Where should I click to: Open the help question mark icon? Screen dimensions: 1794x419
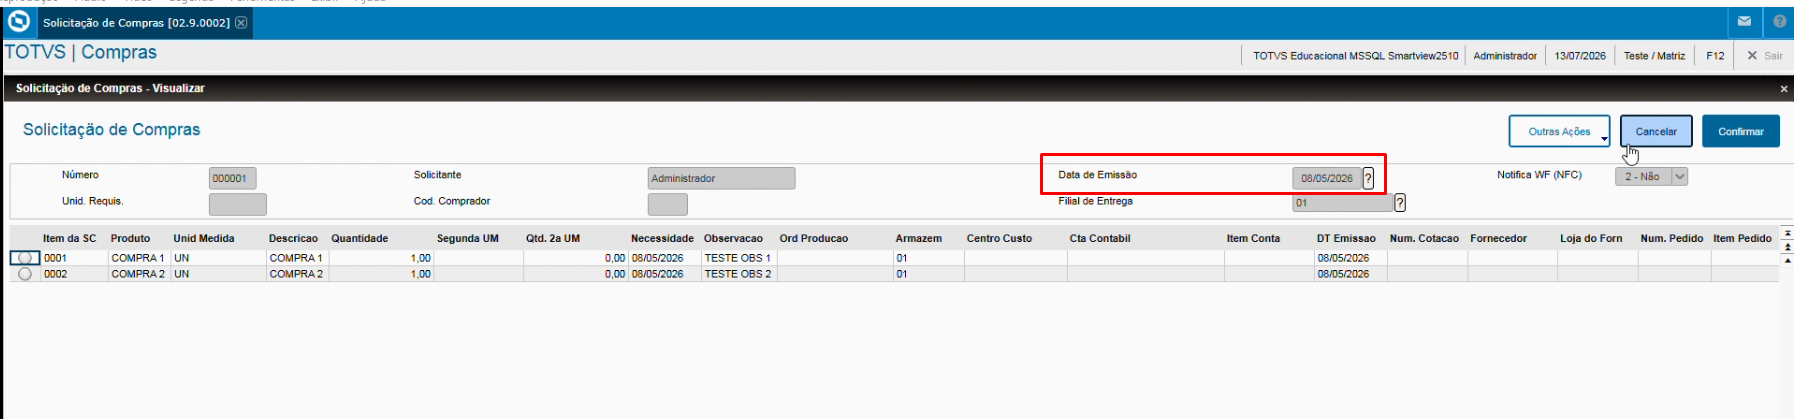[x=1780, y=21]
